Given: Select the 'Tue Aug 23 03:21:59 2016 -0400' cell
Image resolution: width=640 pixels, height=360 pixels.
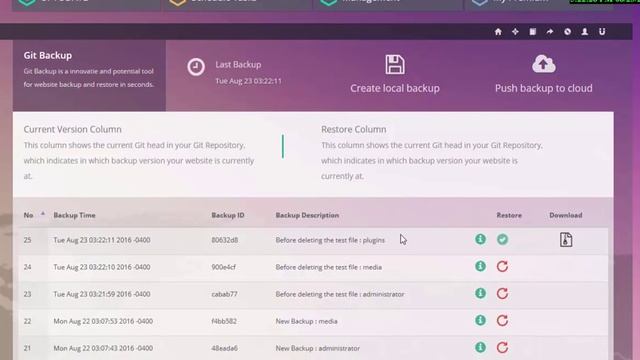Looking at the screenshot, I should [x=102, y=294].
